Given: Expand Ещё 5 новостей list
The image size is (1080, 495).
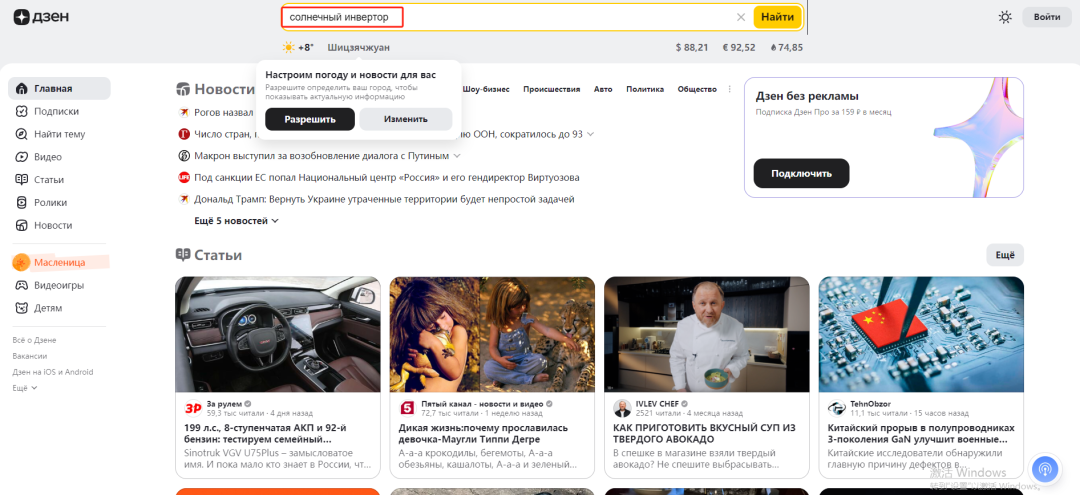Looking at the screenshot, I should pos(236,221).
